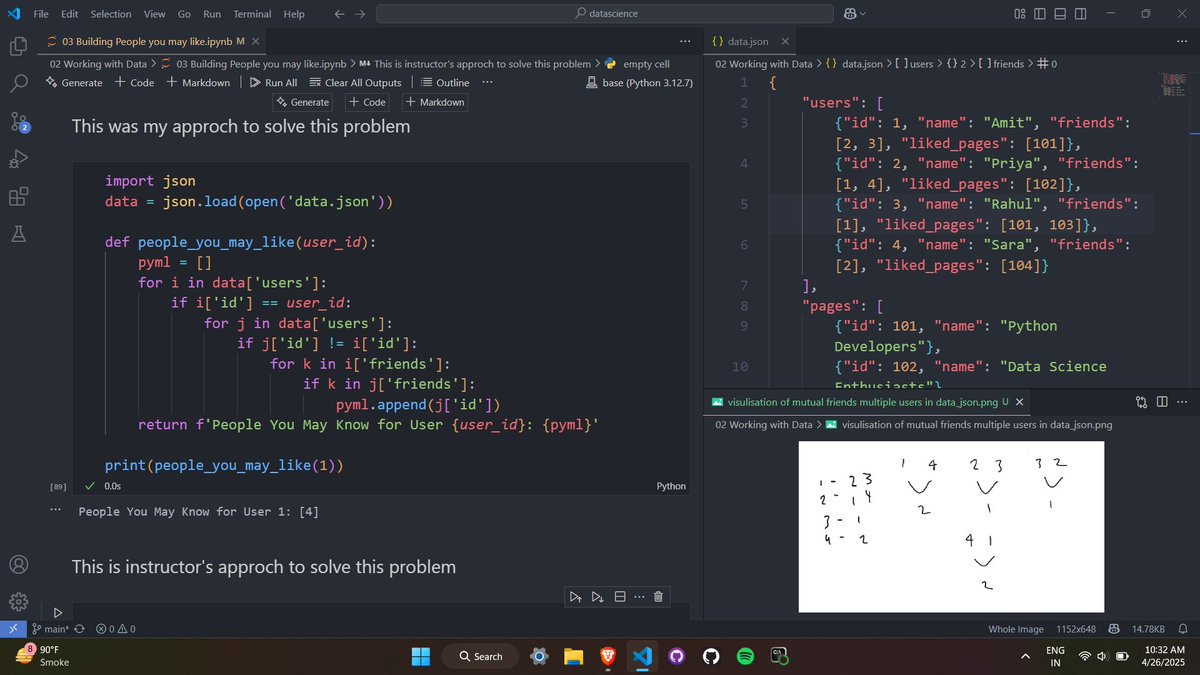The image size is (1200, 675).
Task: Open Changes for the image preview editor
Action: (1141, 402)
